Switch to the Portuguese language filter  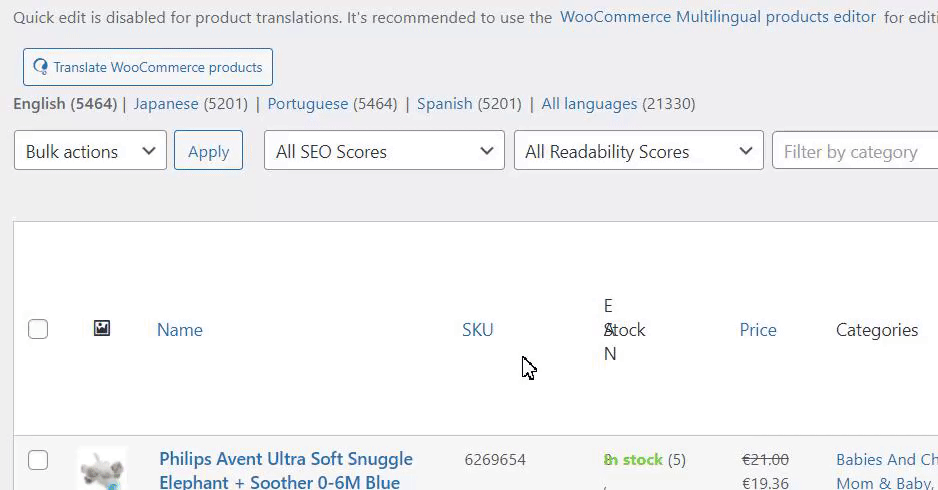308,104
